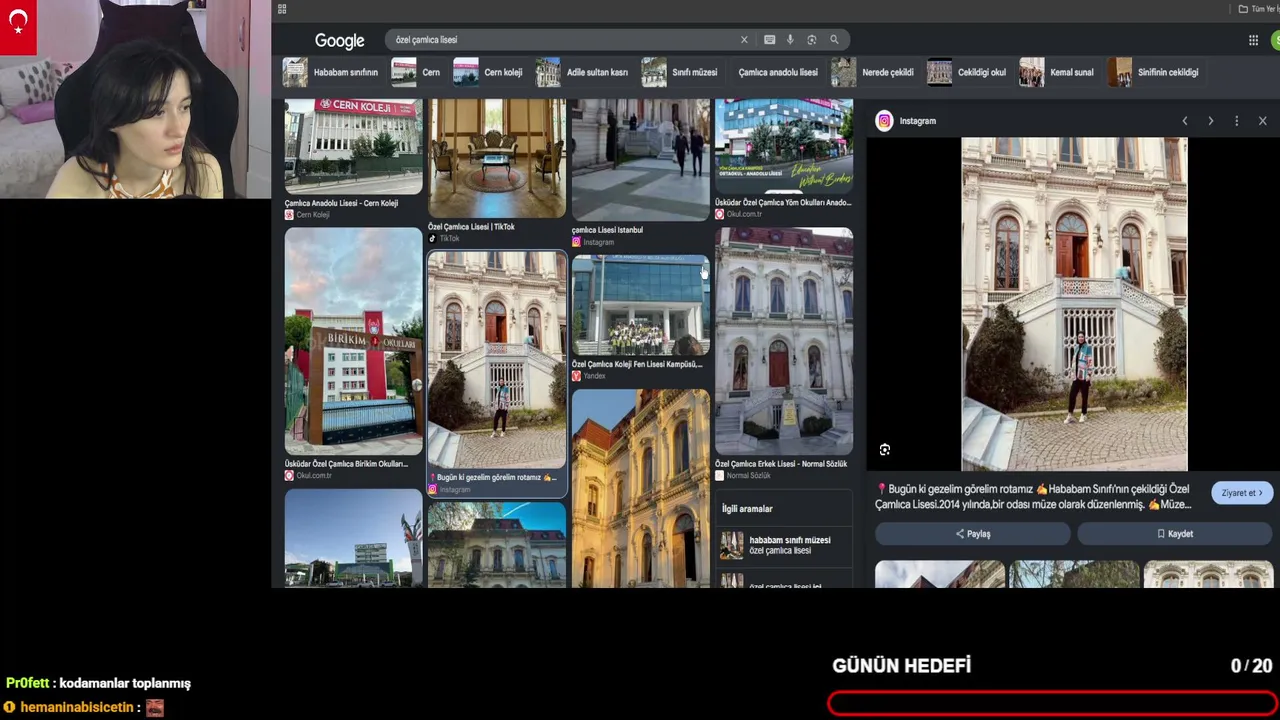1280x720 pixels.
Task: Select the 'Cekildigi okul' filter chip
Action: pos(969,72)
